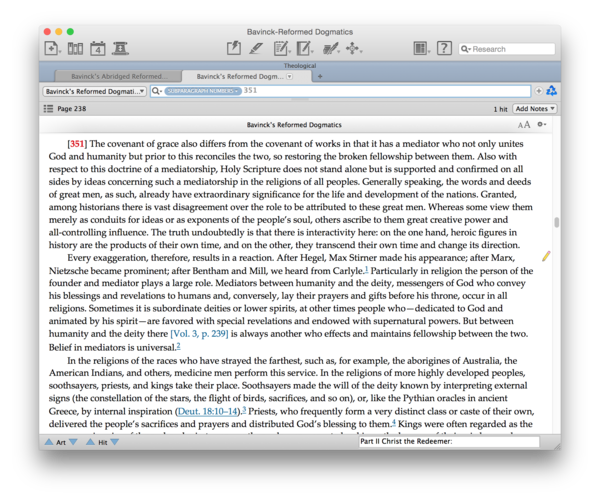
Task: Click the Part II Christ the Redeemer field
Action: [x=449, y=441]
